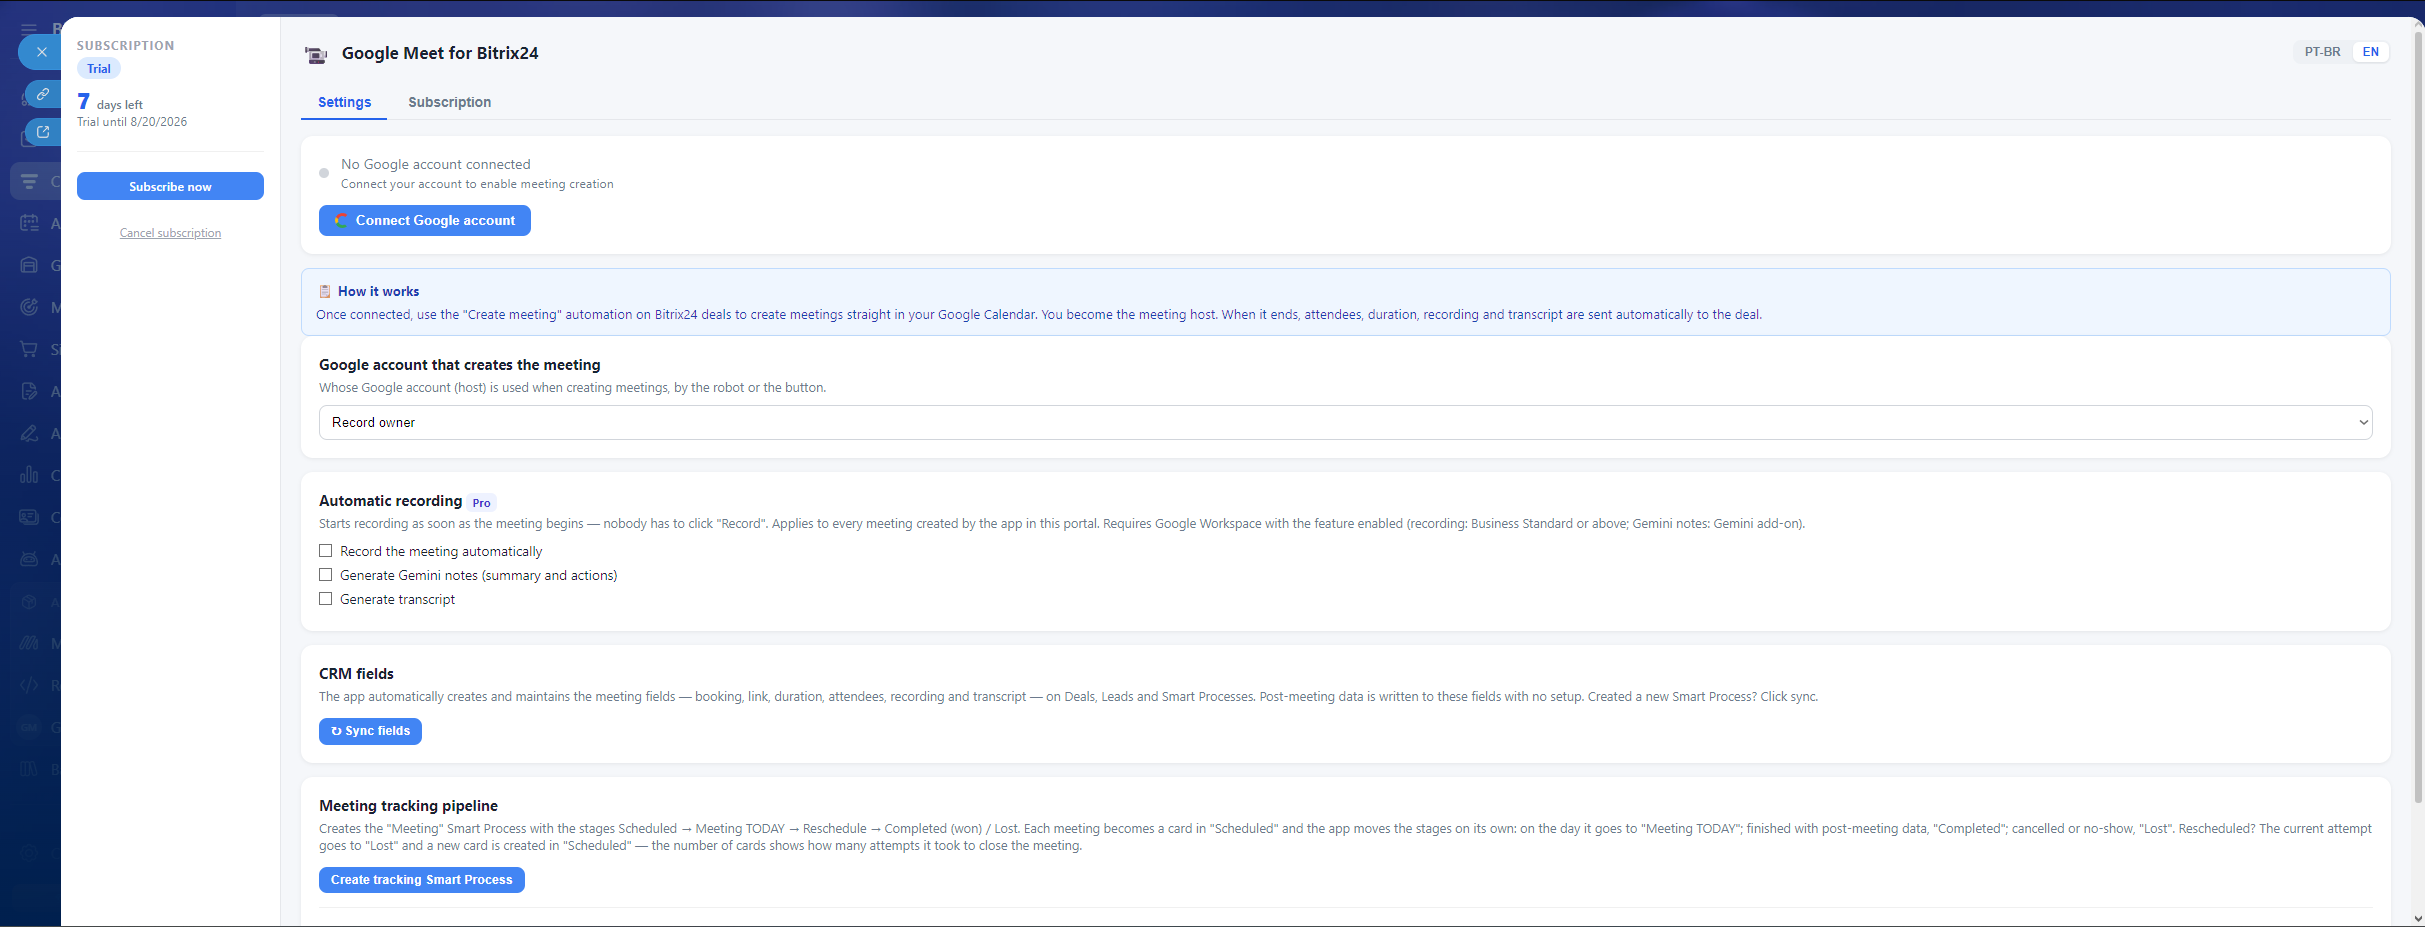
Task: Click the 'Meeting tracking pipeline' heading
Action: click(408, 806)
